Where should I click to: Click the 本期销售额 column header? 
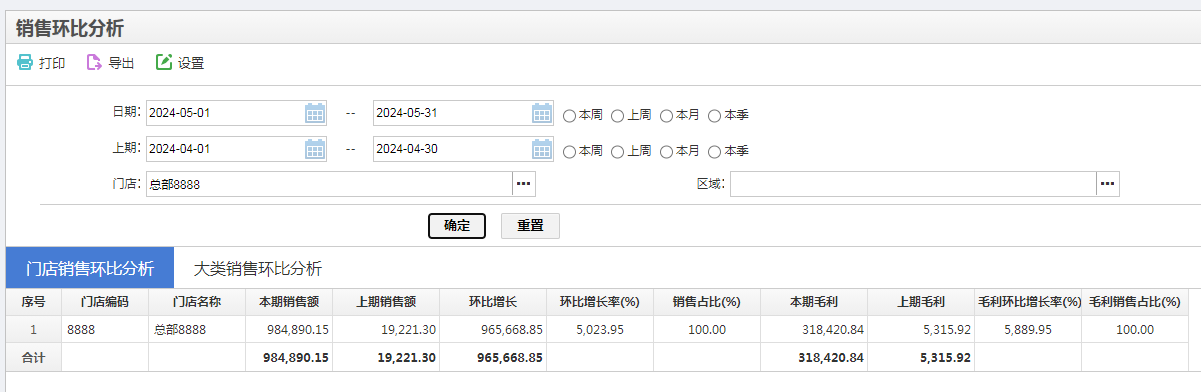(289, 302)
